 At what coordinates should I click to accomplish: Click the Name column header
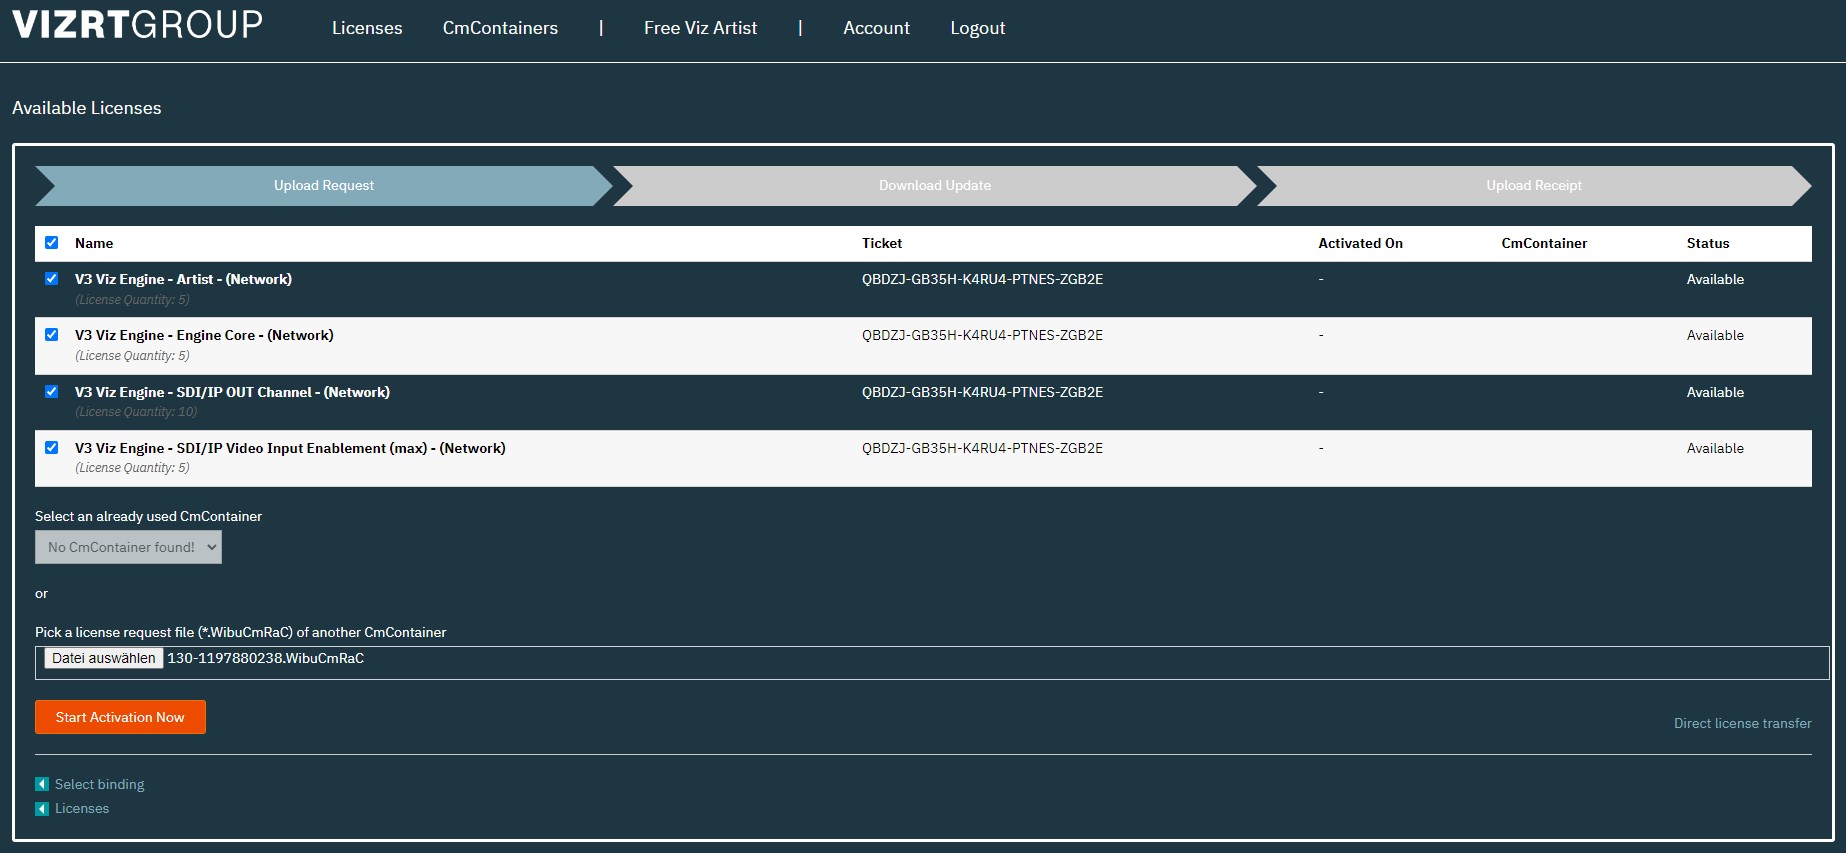[x=94, y=243]
